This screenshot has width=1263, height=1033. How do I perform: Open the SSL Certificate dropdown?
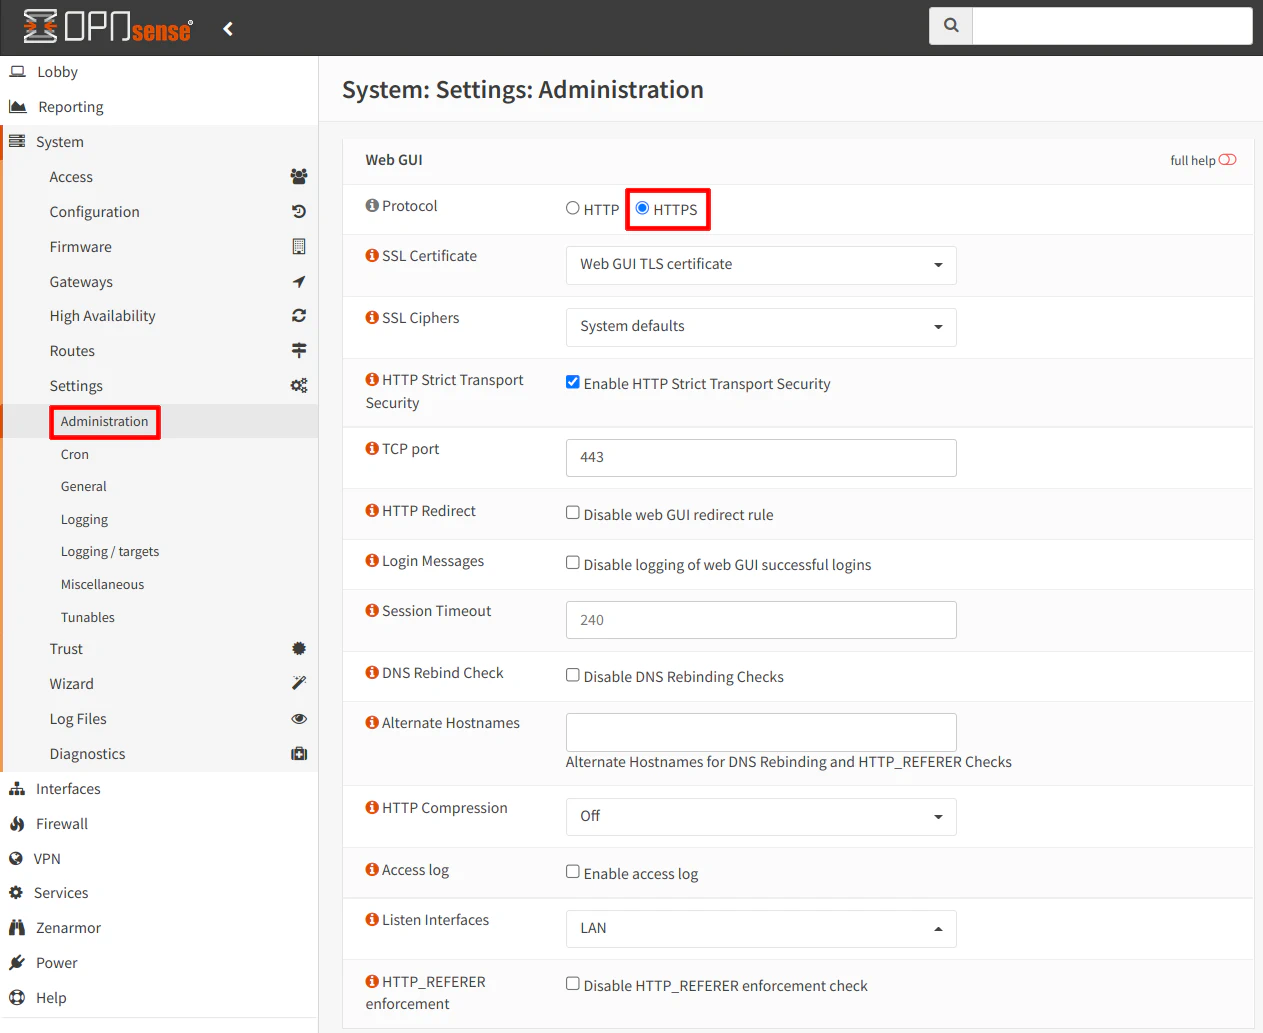(x=761, y=265)
